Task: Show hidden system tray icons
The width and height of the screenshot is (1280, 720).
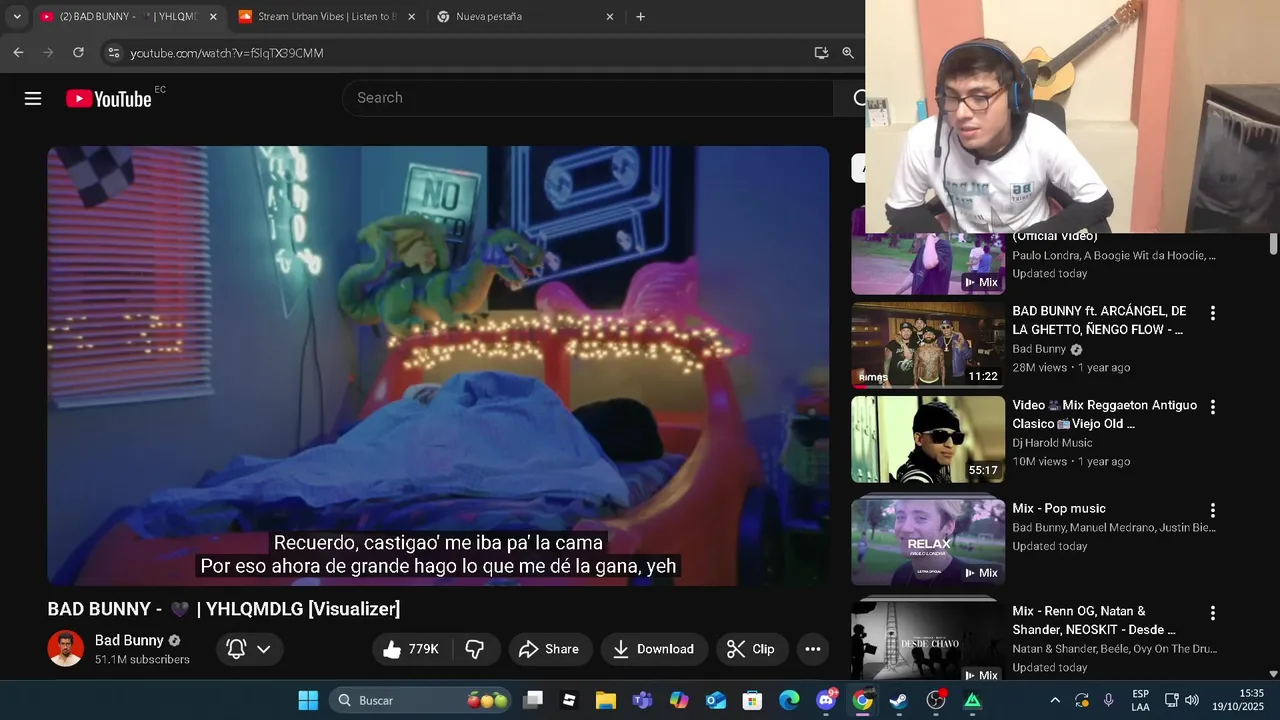Action: click(1054, 700)
